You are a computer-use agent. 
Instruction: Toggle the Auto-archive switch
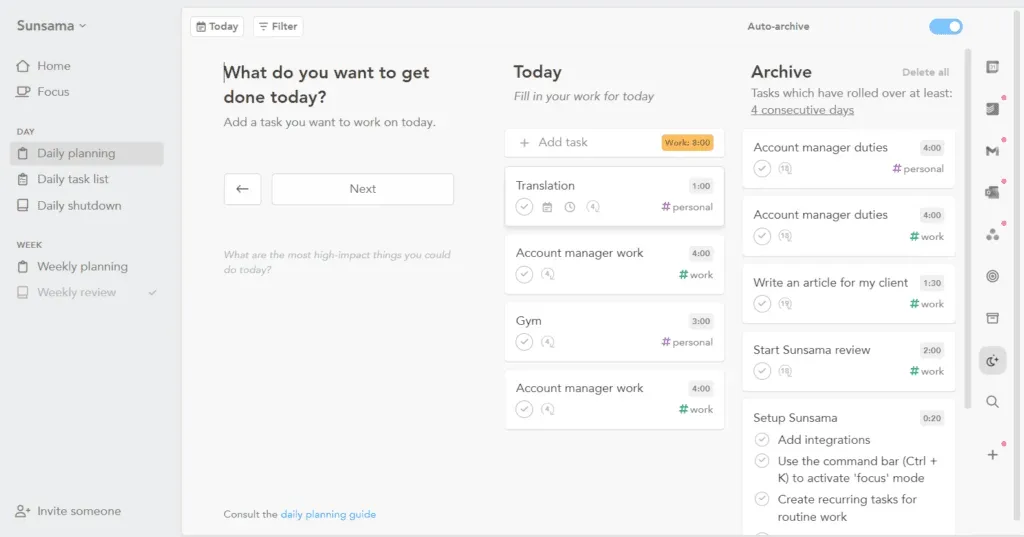pos(946,26)
